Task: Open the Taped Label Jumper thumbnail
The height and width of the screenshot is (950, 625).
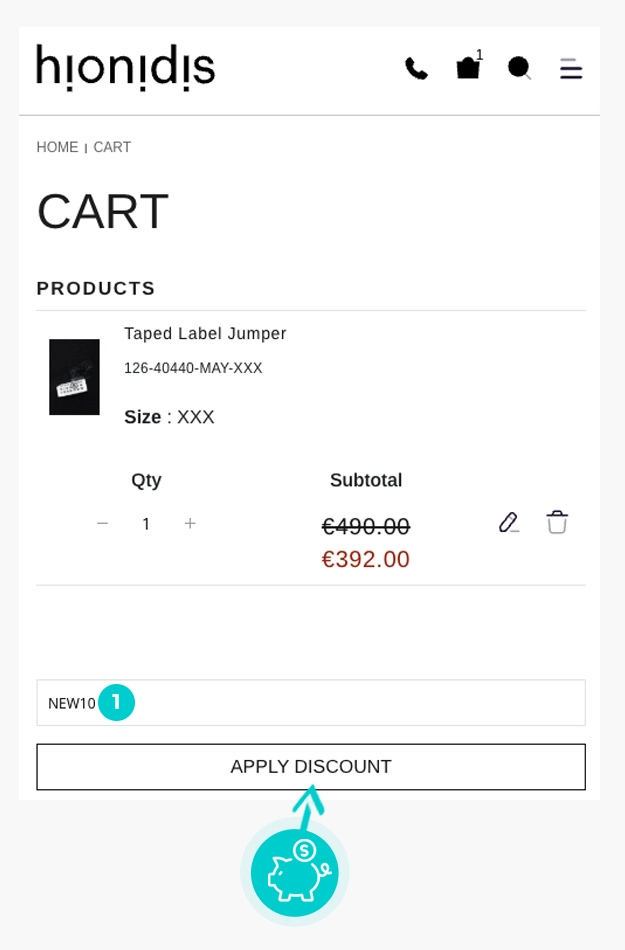Action: [x=74, y=377]
